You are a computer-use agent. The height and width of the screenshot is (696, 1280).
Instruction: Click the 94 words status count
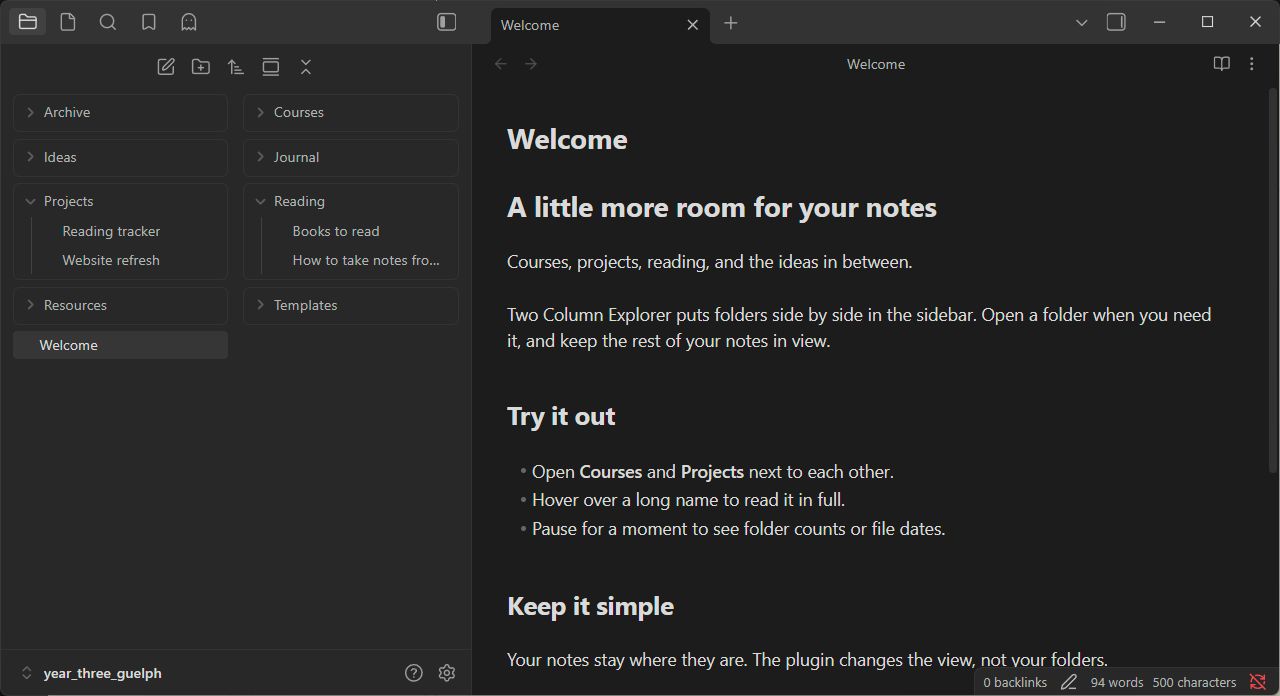tap(1116, 683)
